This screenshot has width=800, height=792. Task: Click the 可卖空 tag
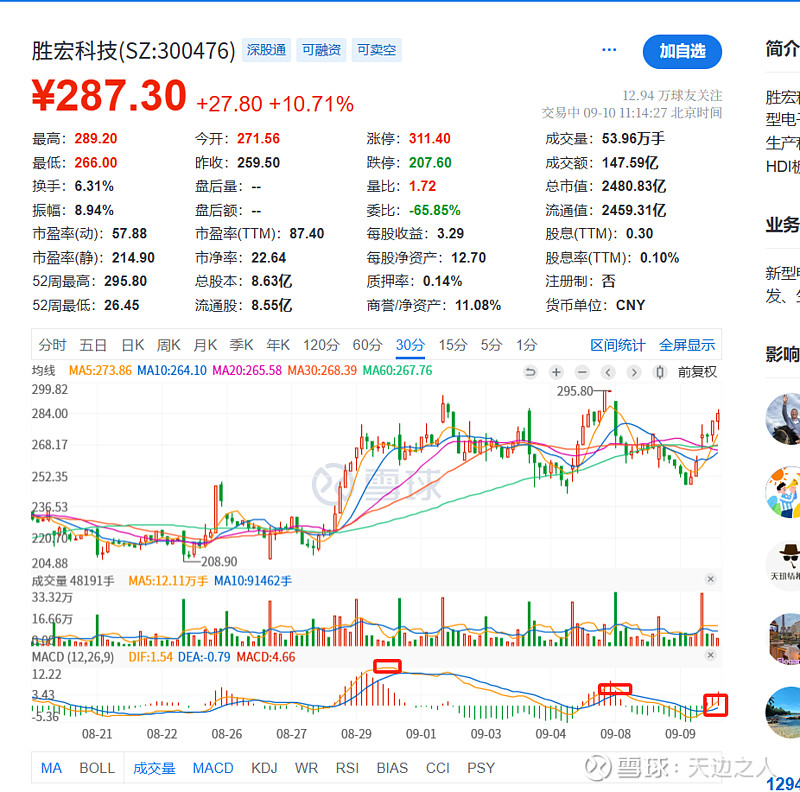coord(376,50)
